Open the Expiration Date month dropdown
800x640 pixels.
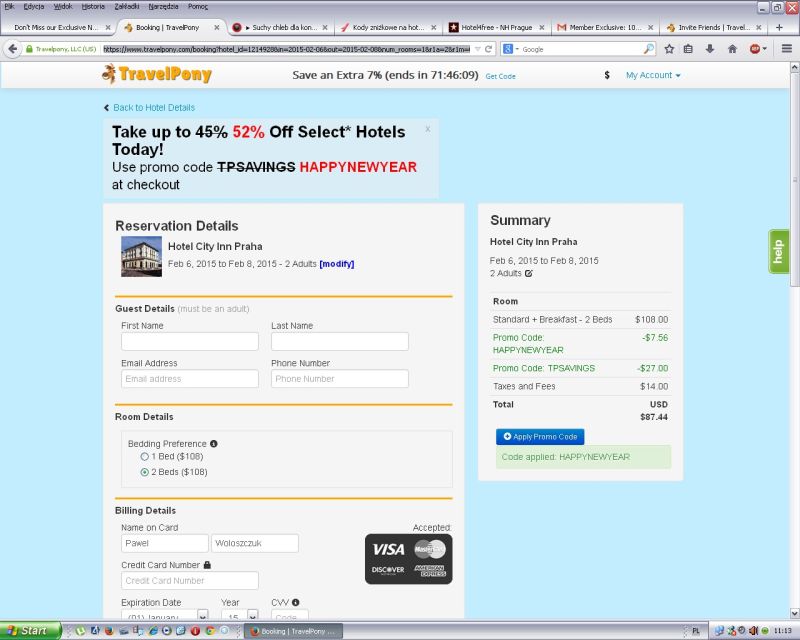(164, 614)
